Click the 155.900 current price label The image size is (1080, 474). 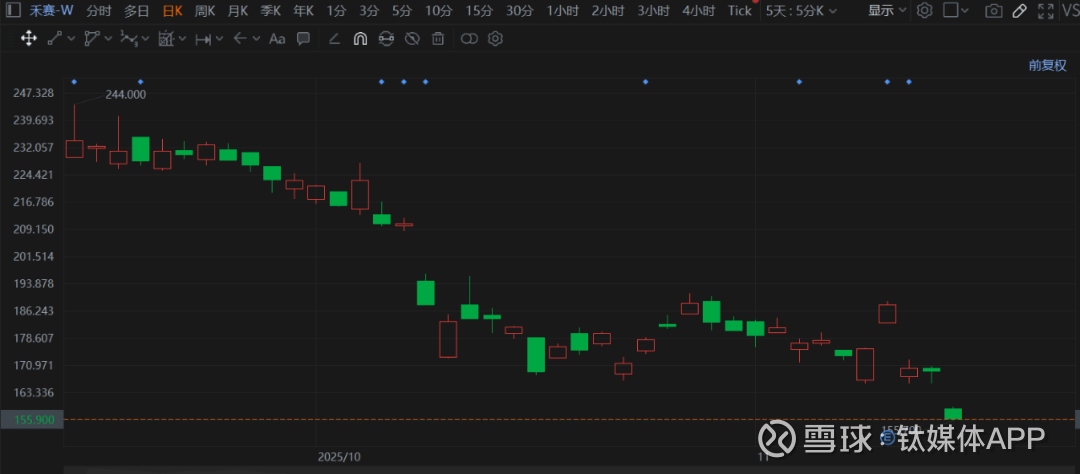point(32,420)
